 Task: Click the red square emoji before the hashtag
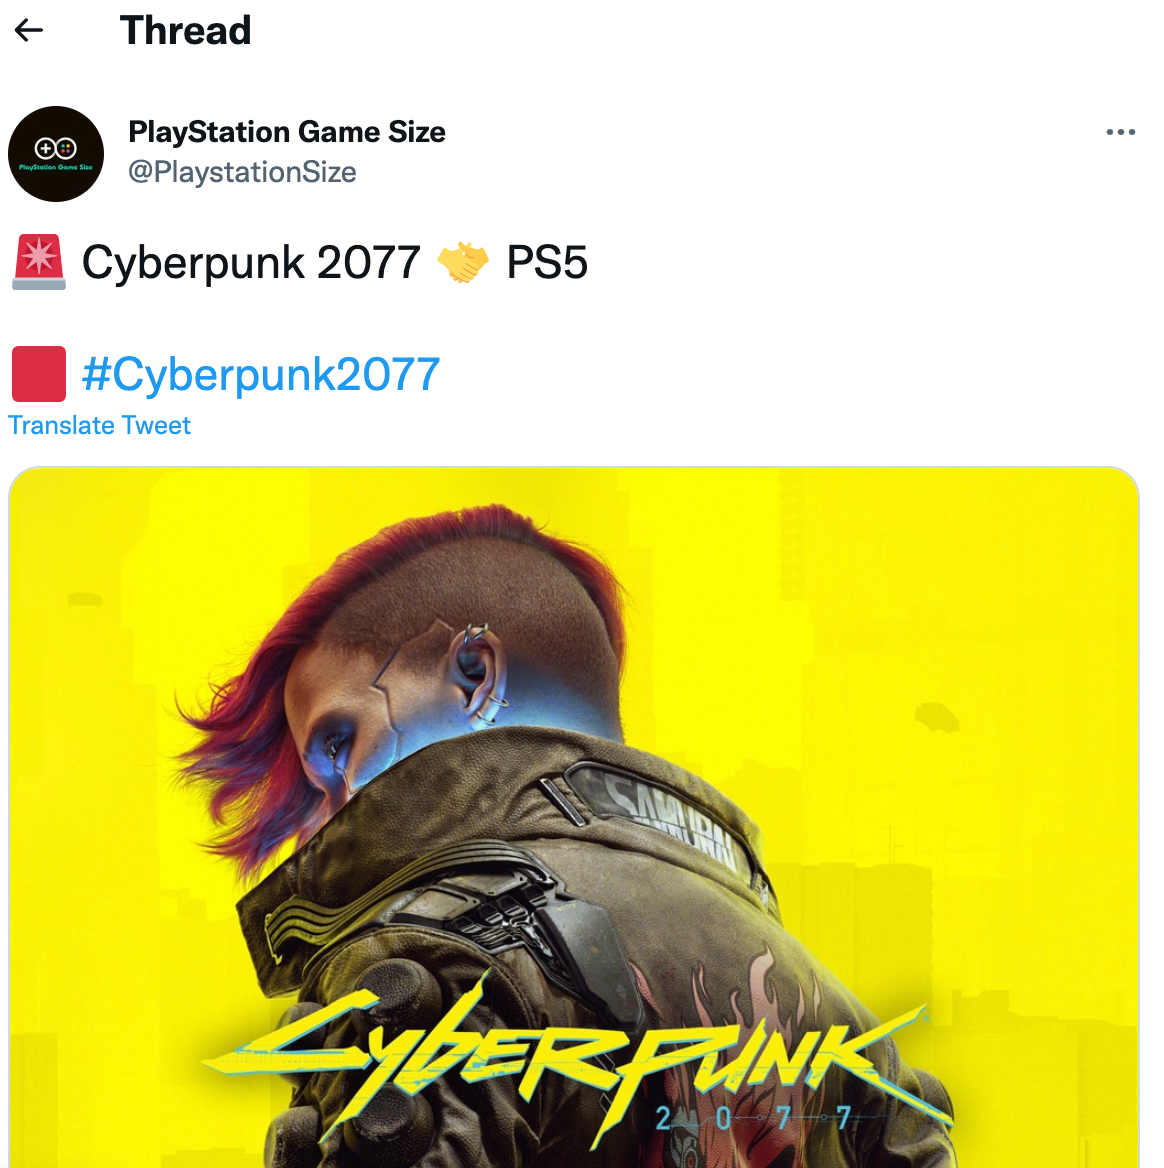click(39, 374)
